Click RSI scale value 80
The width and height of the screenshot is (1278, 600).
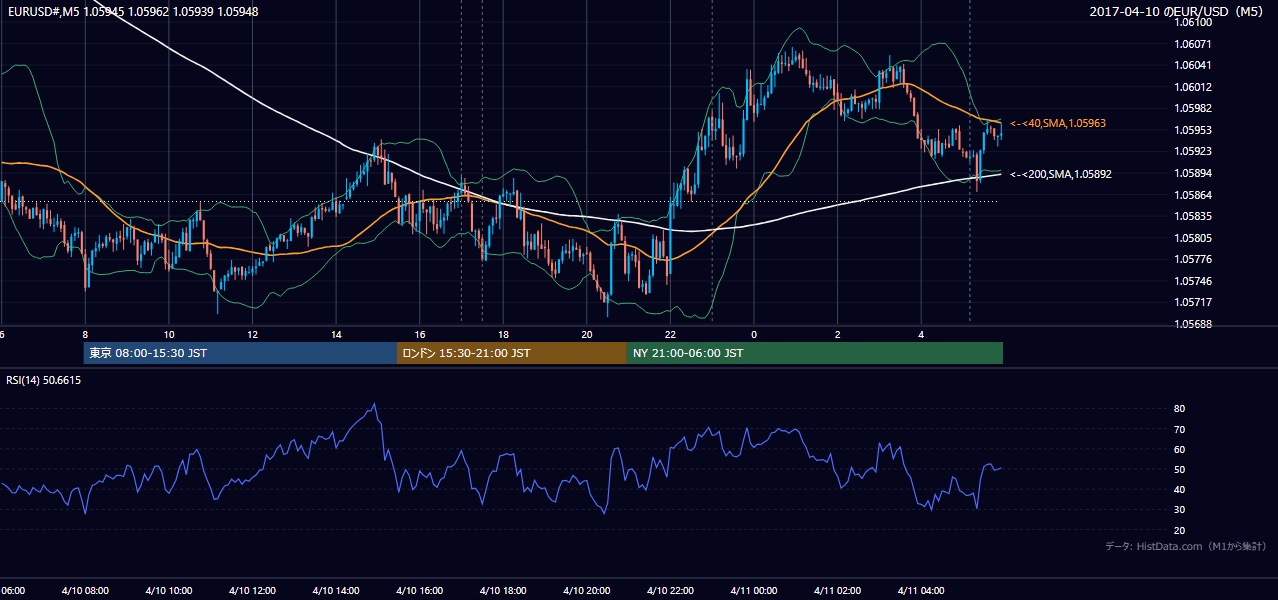[1179, 409]
